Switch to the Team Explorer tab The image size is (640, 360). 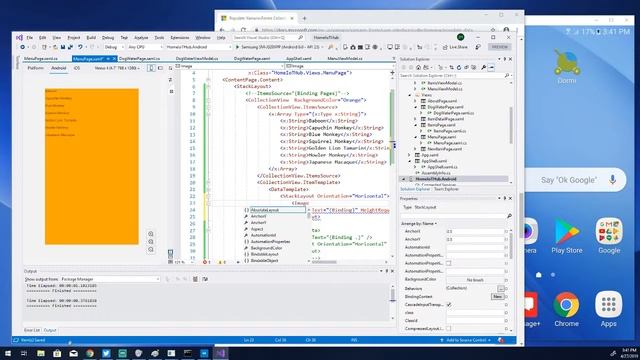click(x=446, y=189)
